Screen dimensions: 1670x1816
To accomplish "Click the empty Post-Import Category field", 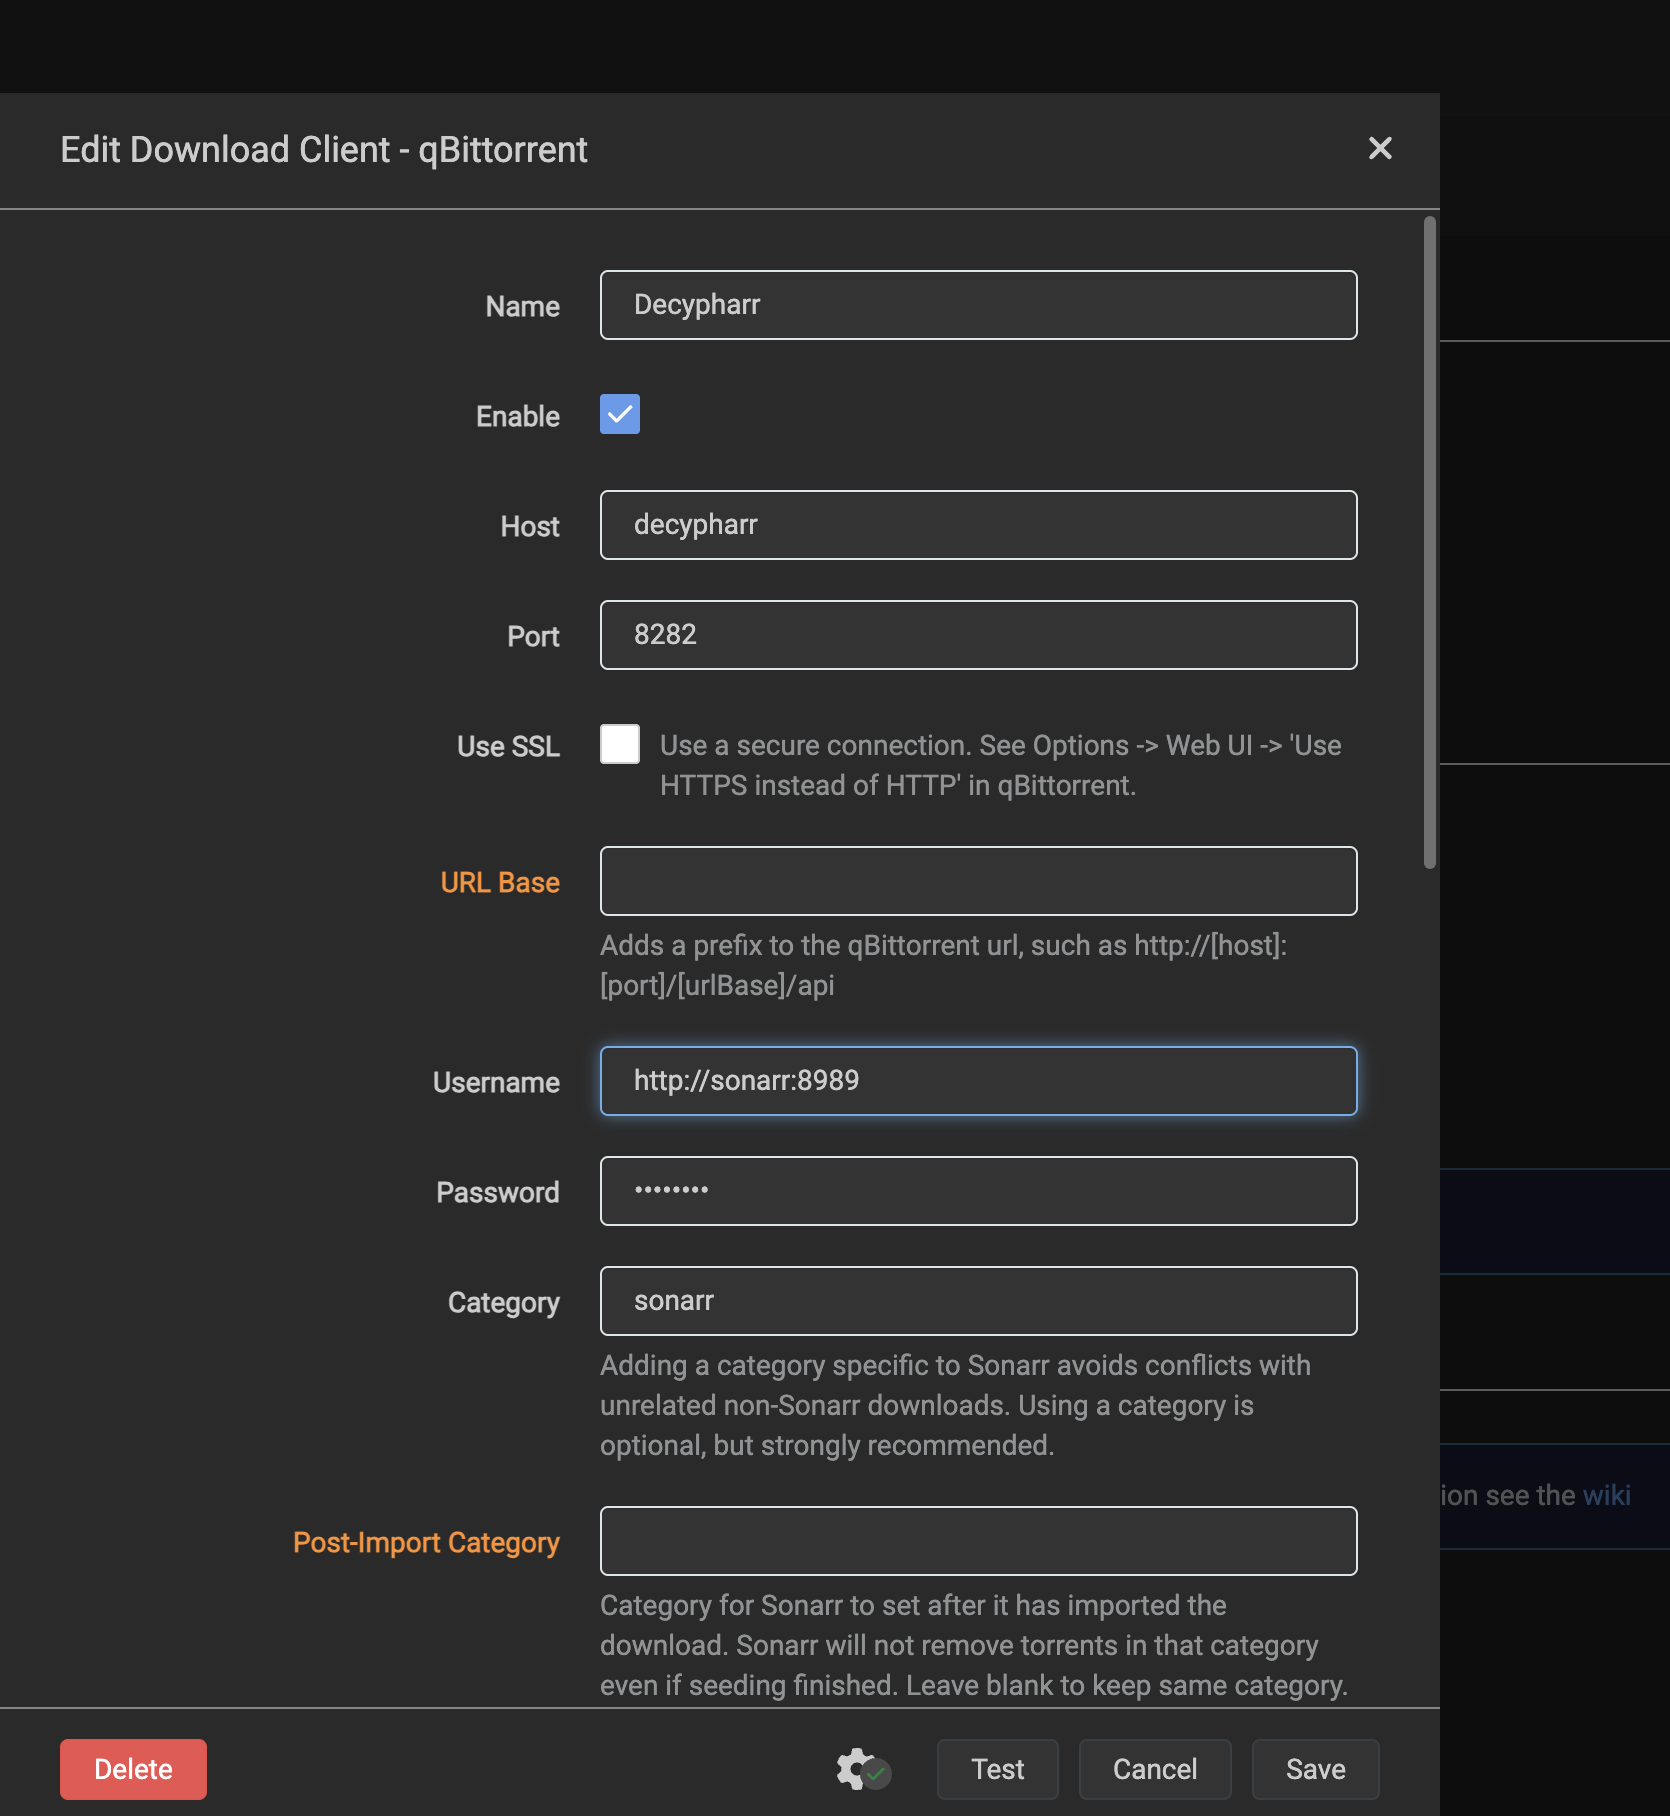I will [x=977, y=1541].
